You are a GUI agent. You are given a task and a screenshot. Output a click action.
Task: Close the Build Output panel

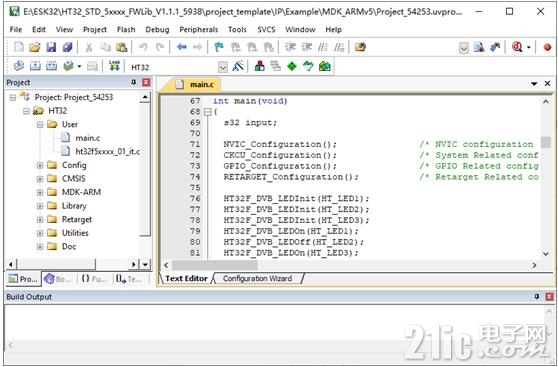click(x=549, y=297)
